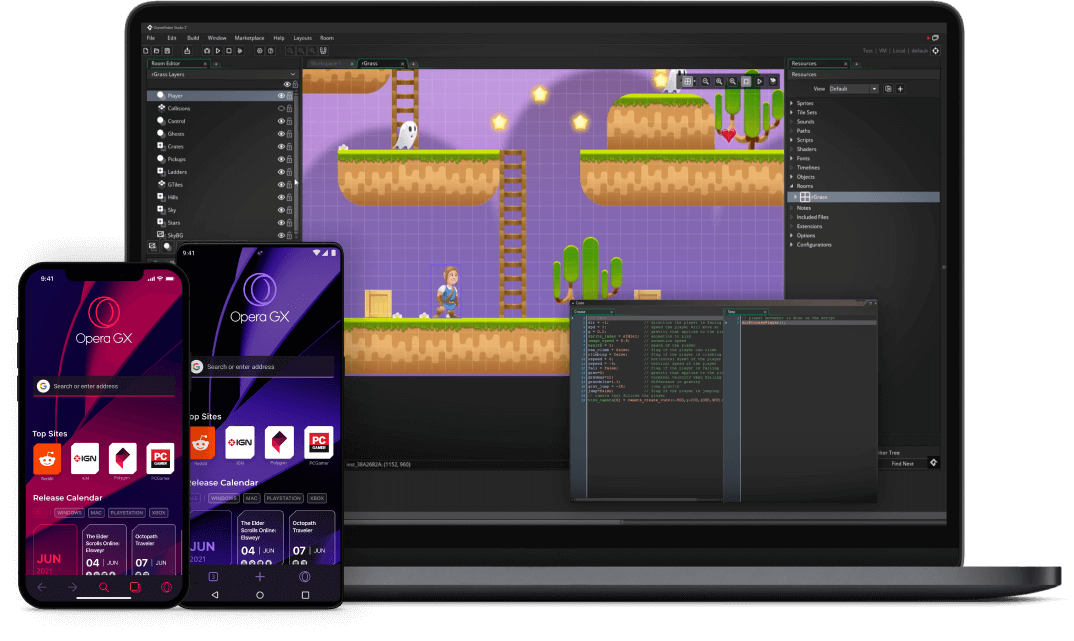Open Reddit from Opera GX top sites
Screen dimensions: 1074x641
[x=47, y=459]
